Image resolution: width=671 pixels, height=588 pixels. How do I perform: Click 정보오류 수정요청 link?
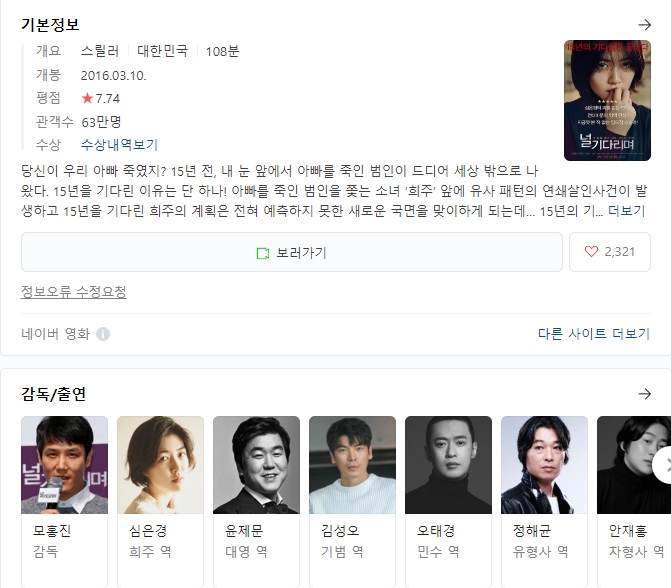(x=74, y=292)
